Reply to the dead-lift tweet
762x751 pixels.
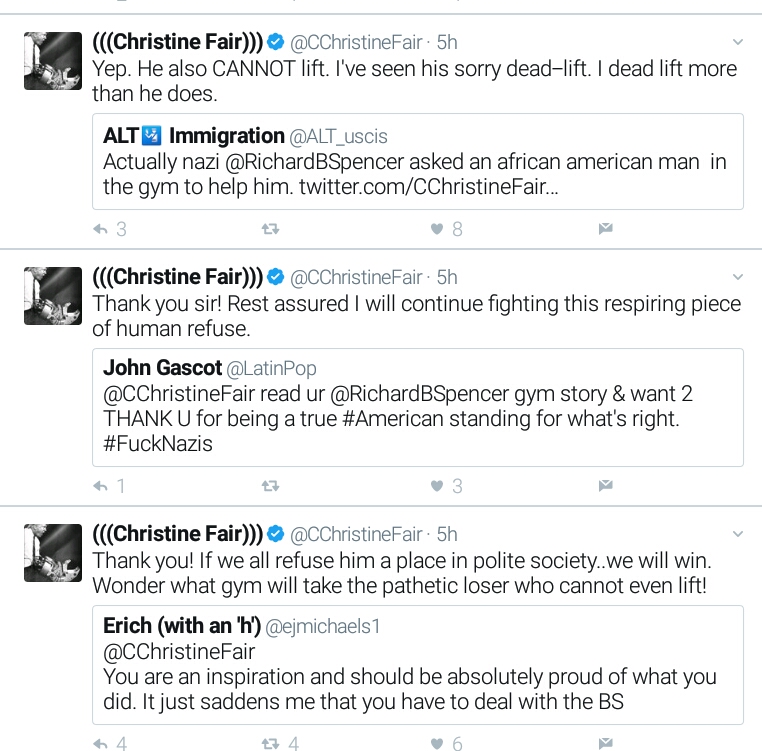click(x=101, y=229)
